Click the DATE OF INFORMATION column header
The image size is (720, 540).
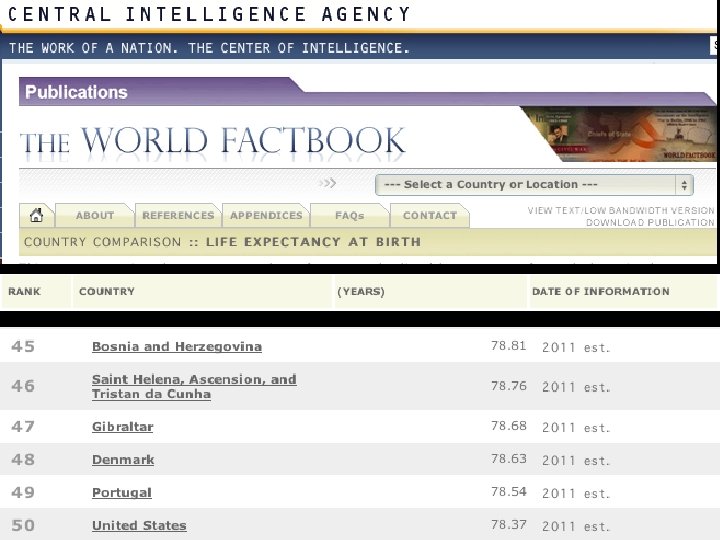(x=601, y=291)
